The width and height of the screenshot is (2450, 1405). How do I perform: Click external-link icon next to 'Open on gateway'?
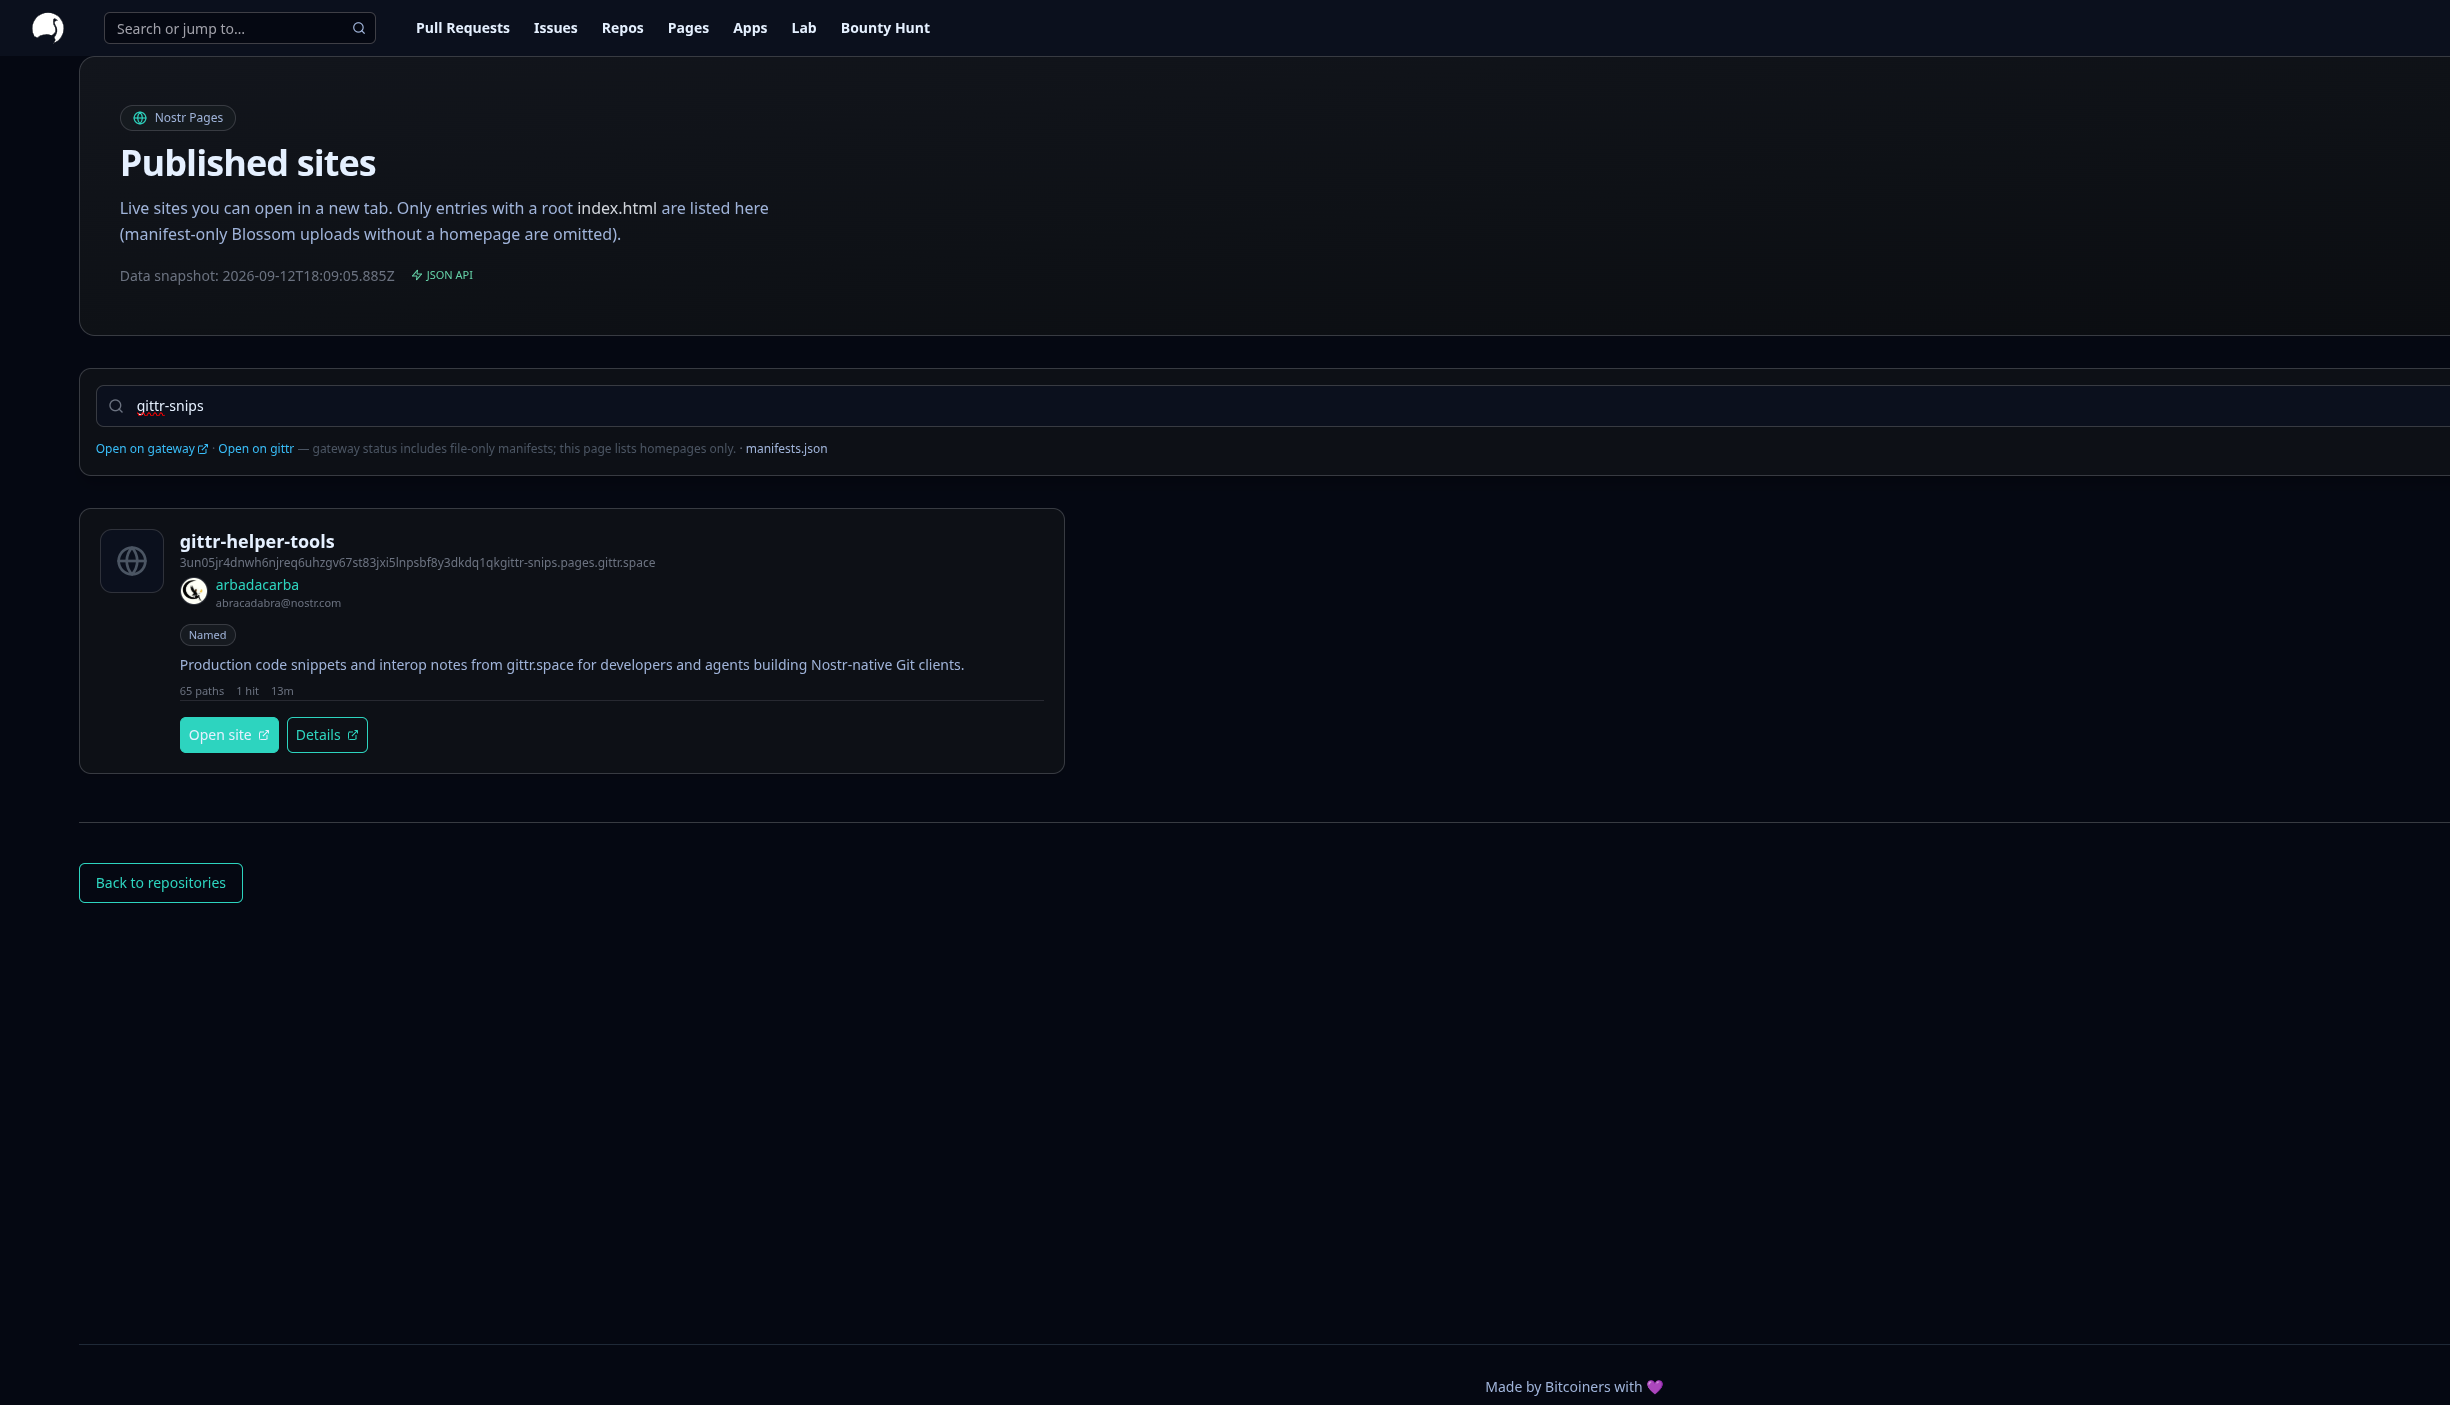point(203,449)
